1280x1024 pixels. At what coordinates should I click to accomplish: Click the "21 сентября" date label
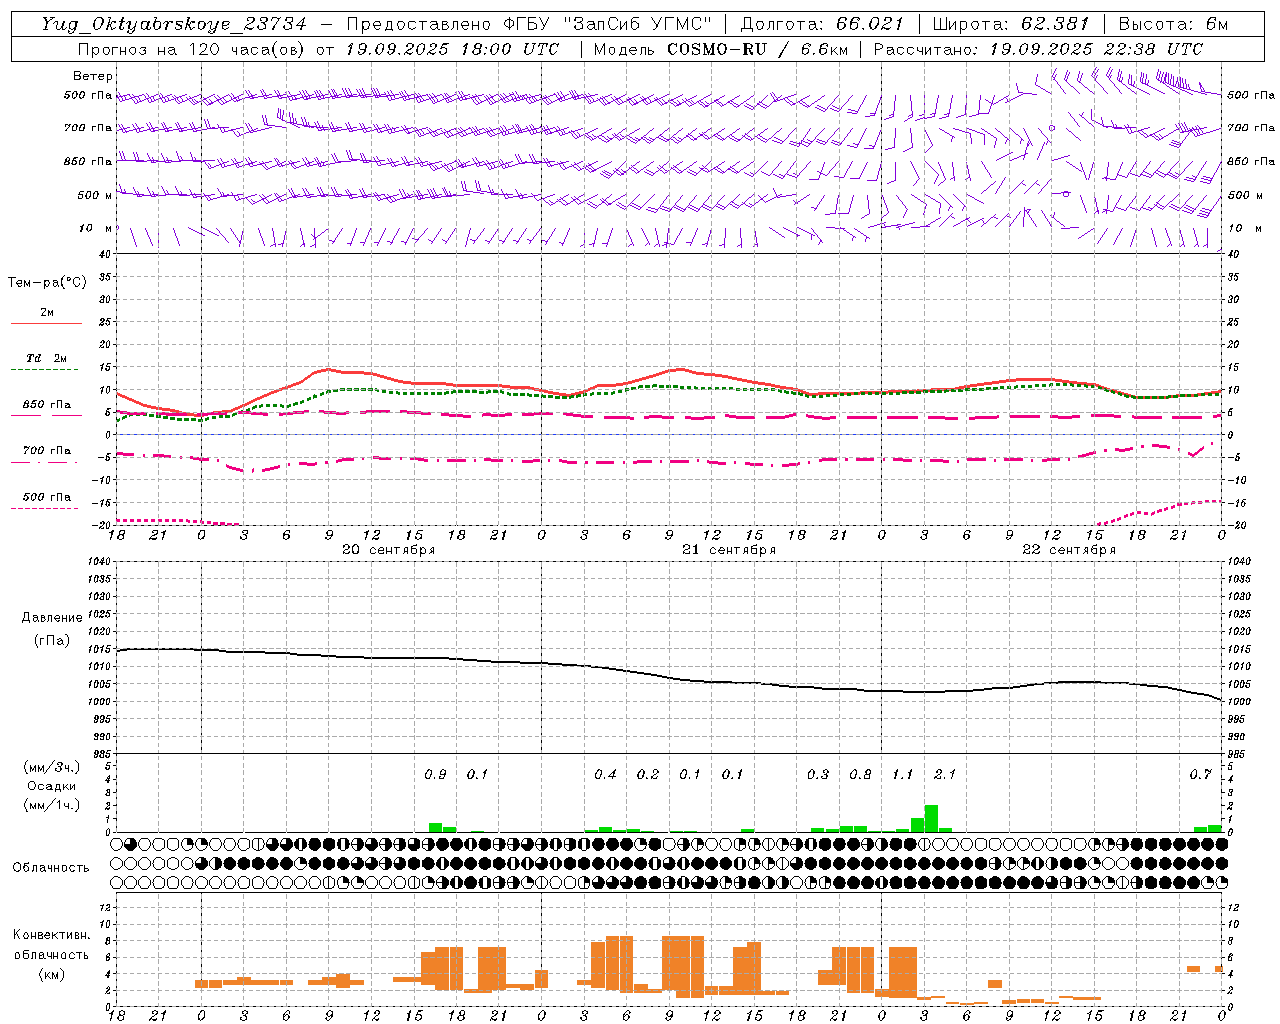(728, 550)
